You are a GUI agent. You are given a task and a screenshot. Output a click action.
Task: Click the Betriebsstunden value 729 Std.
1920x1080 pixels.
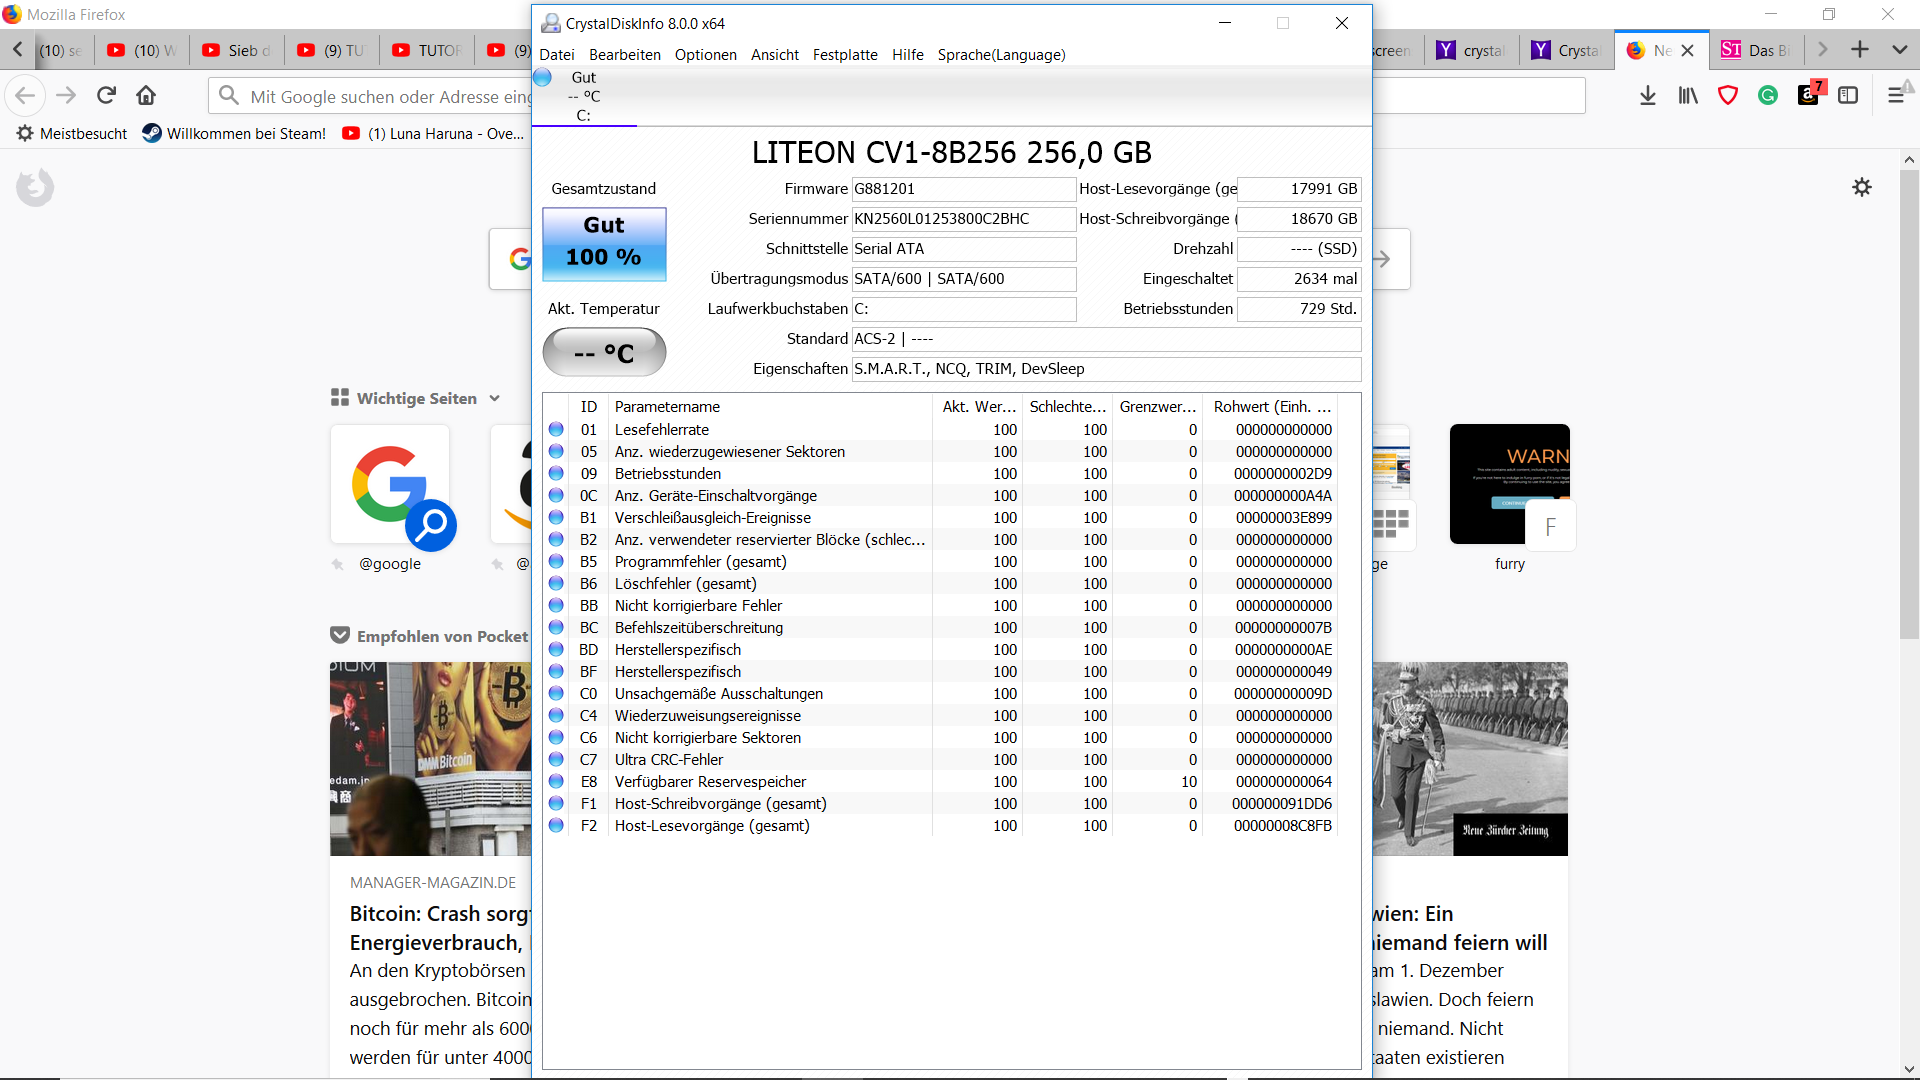pyautogui.click(x=1299, y=309)
